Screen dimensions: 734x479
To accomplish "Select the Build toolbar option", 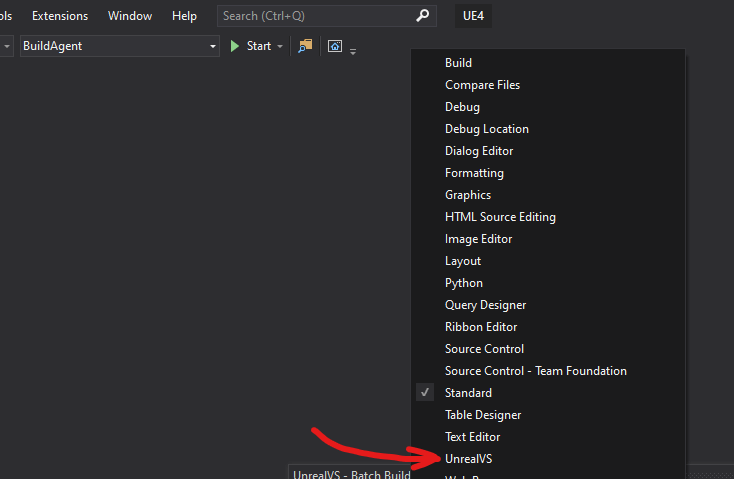I will [x=458, y=63].
